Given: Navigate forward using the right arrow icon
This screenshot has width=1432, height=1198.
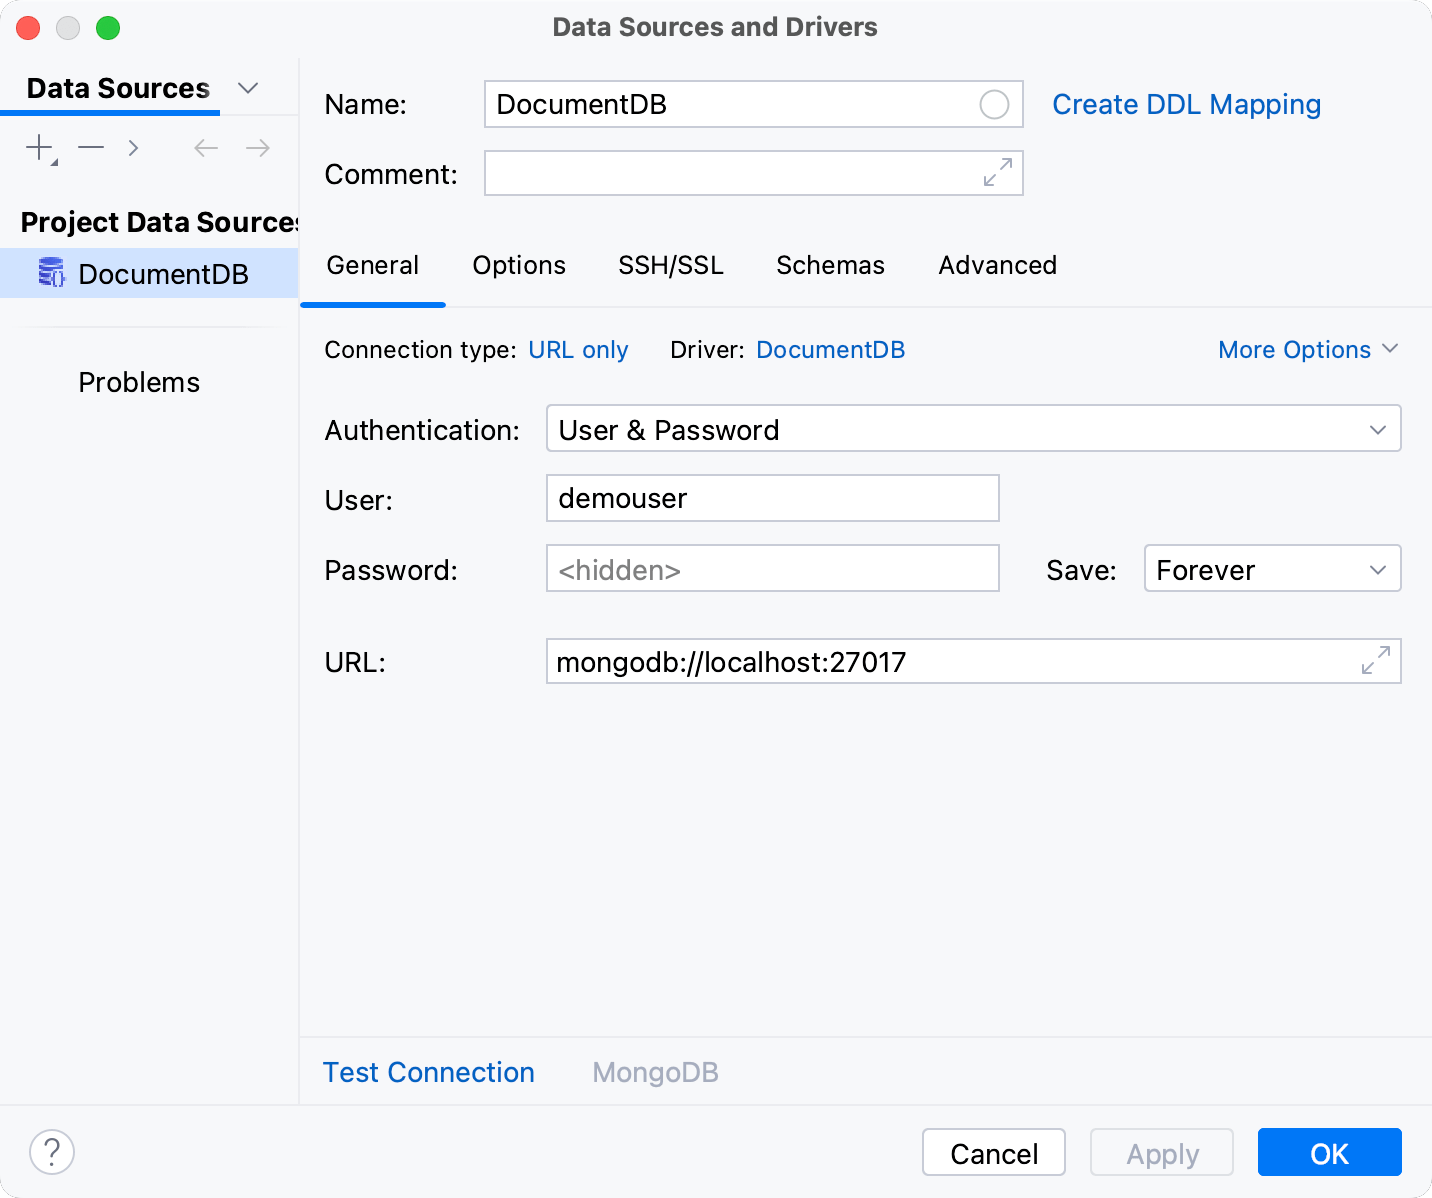Looking at the screenshot, I should click(257, 147).
